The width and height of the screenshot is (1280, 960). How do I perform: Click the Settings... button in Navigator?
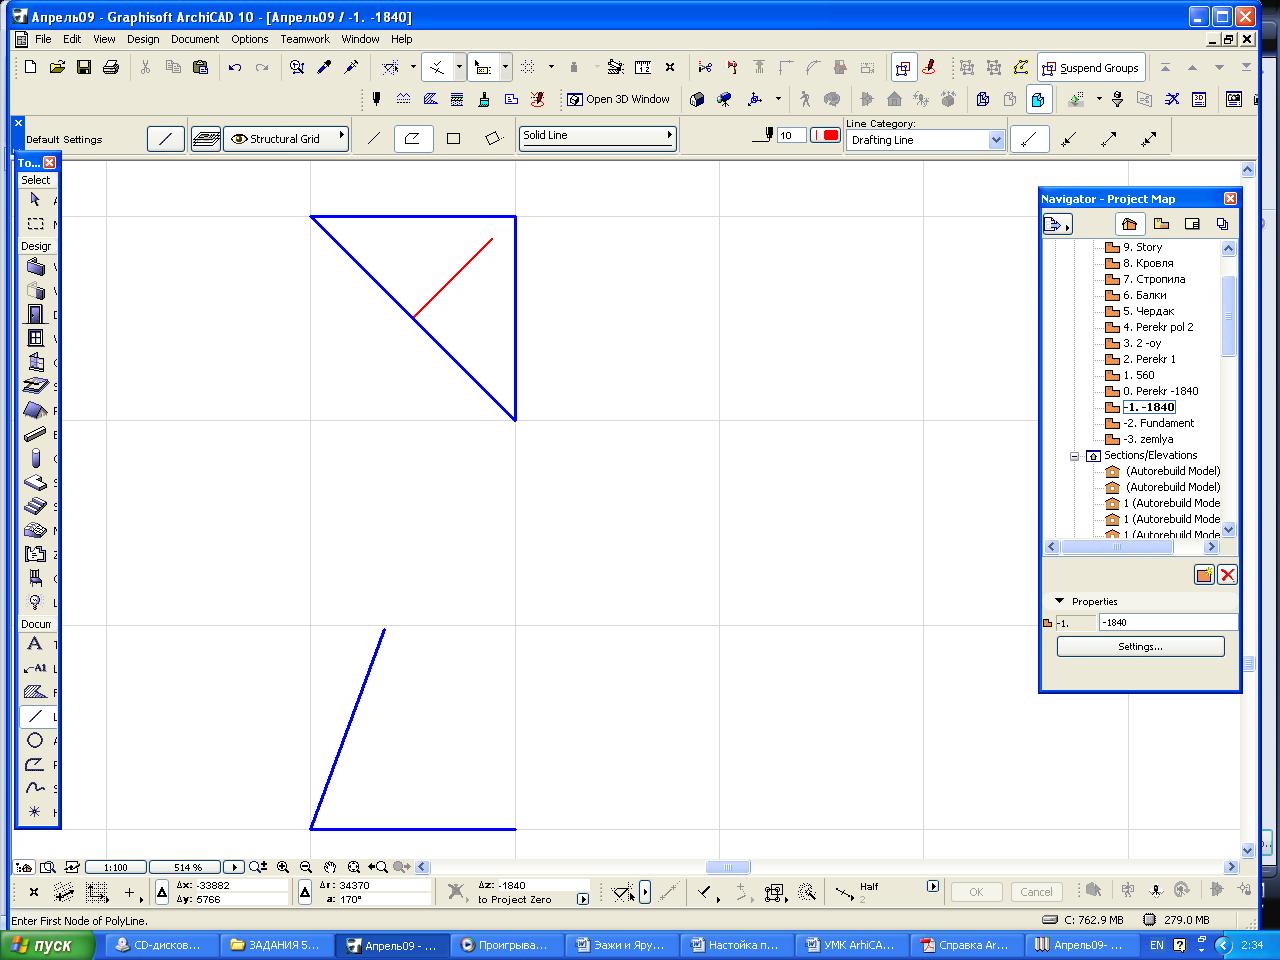pyautogui.click(x=1140, y=646)
